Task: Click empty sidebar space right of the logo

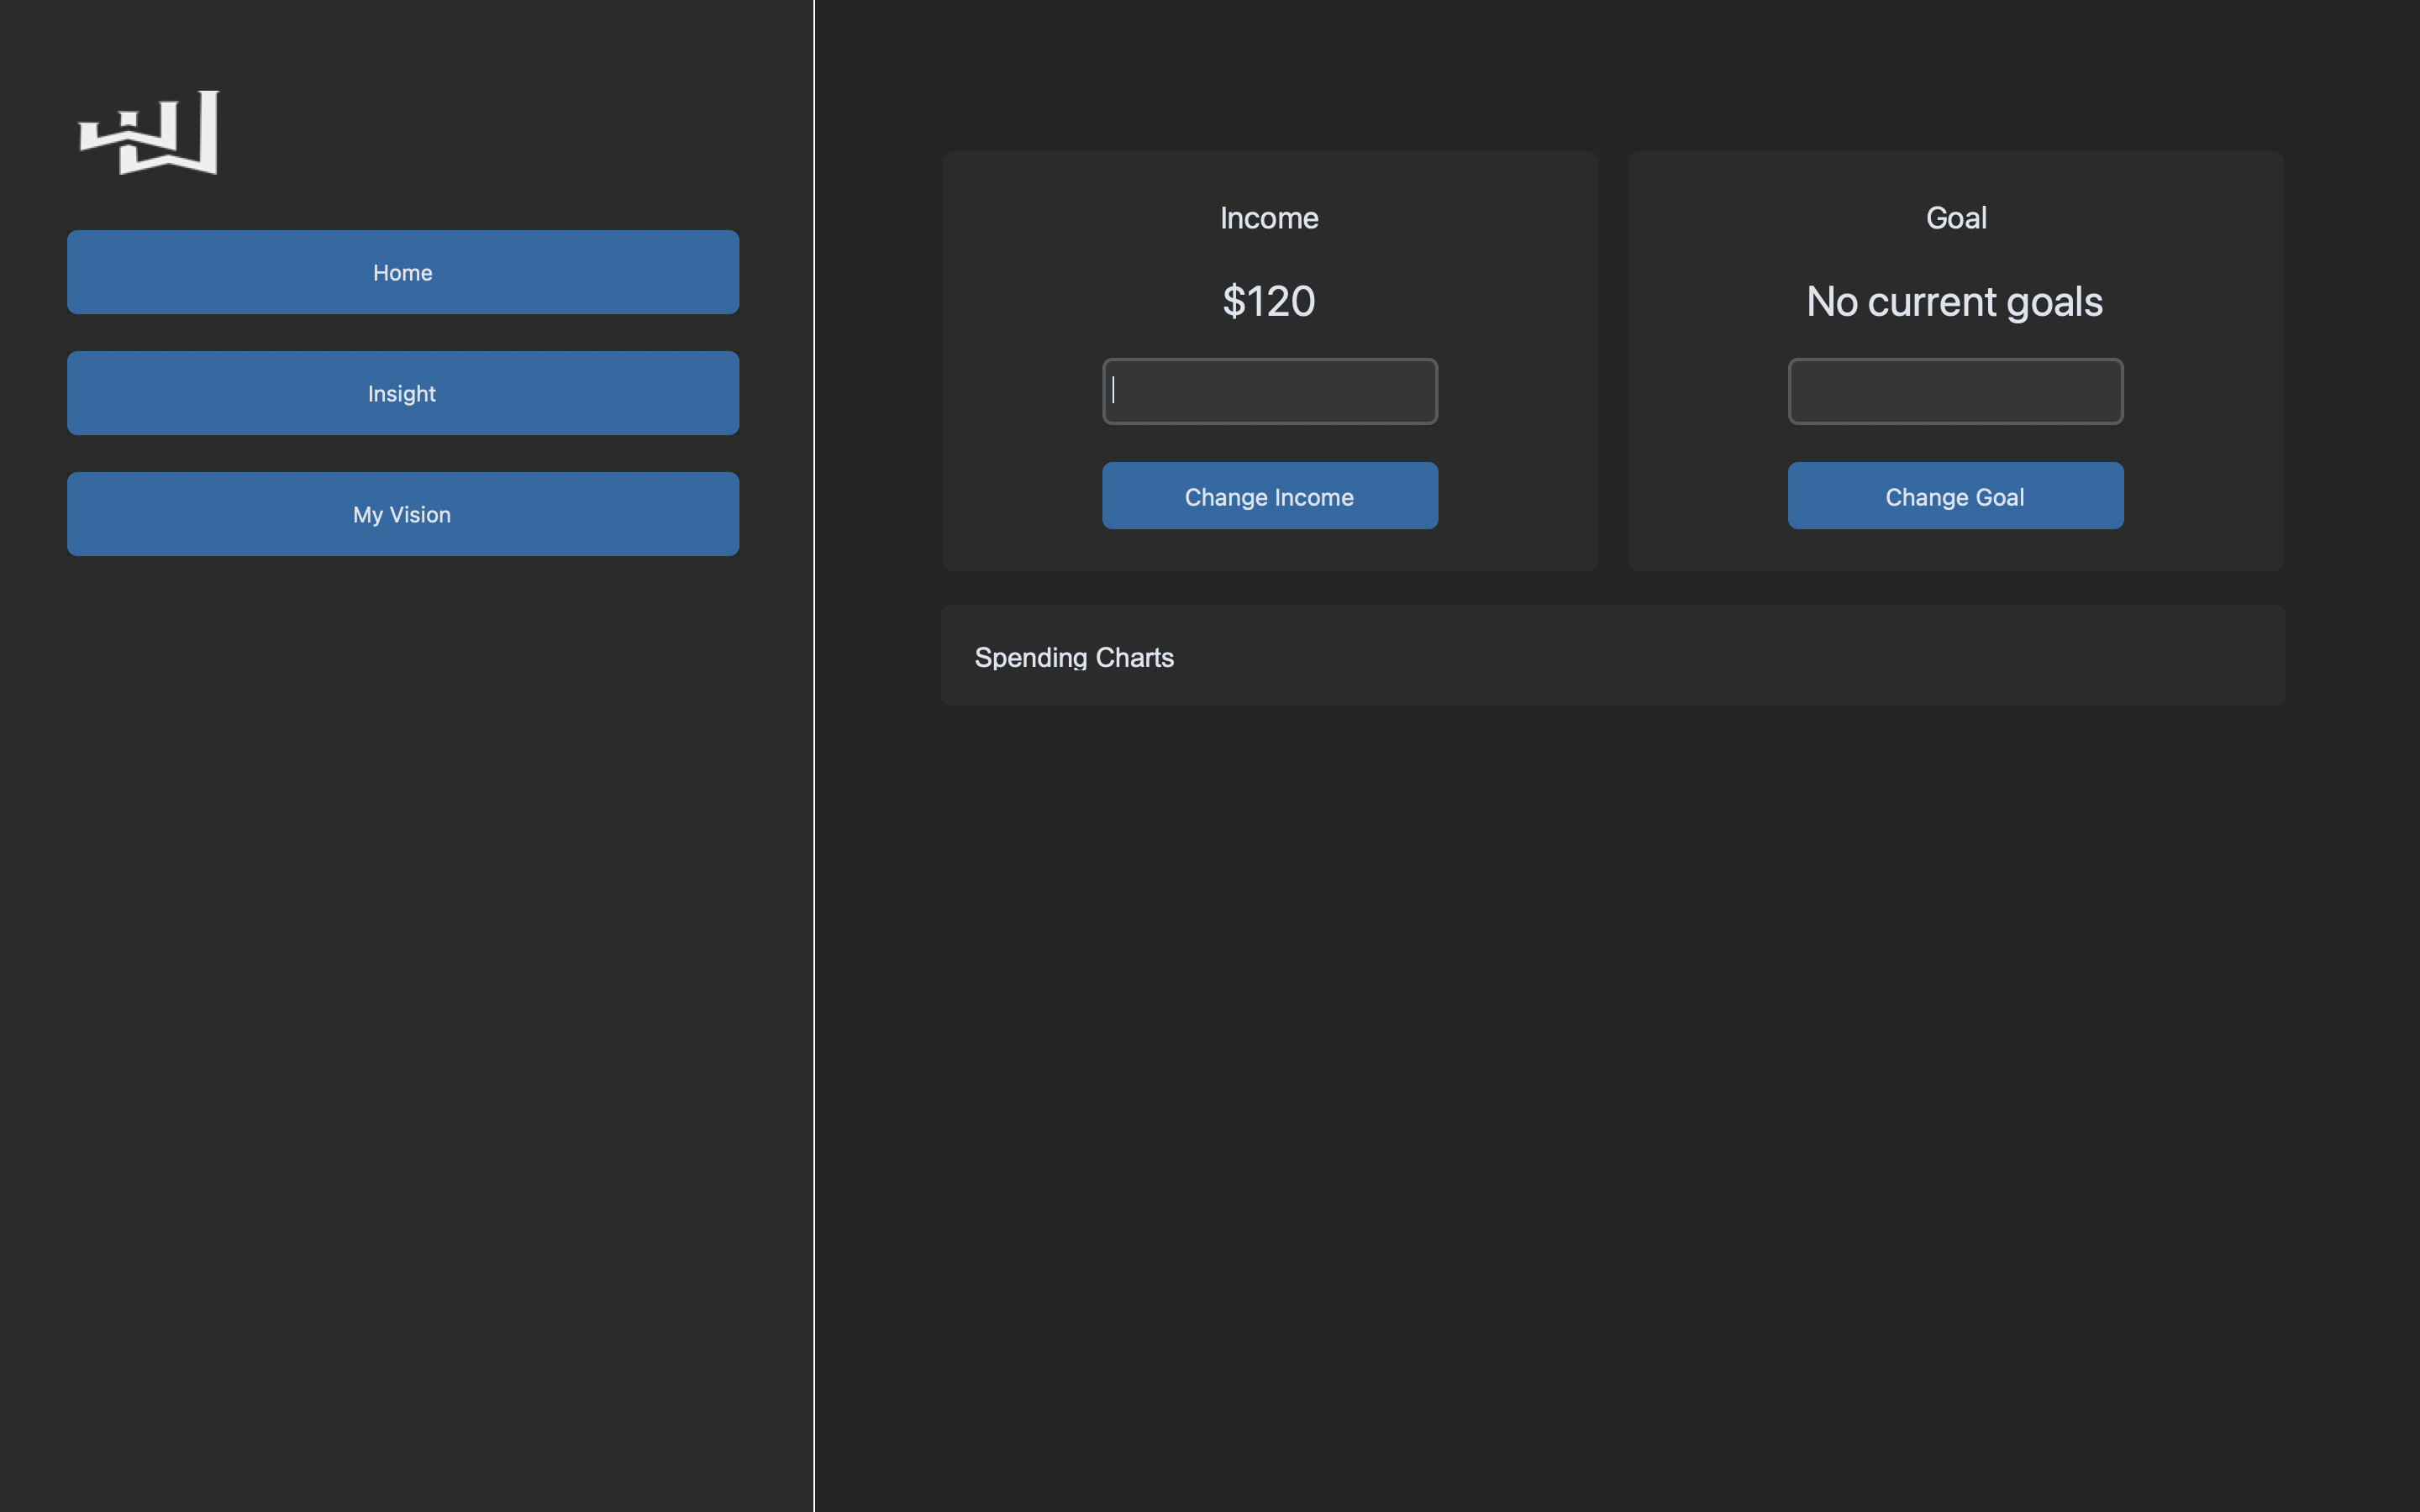Action: tap(500, 133)
